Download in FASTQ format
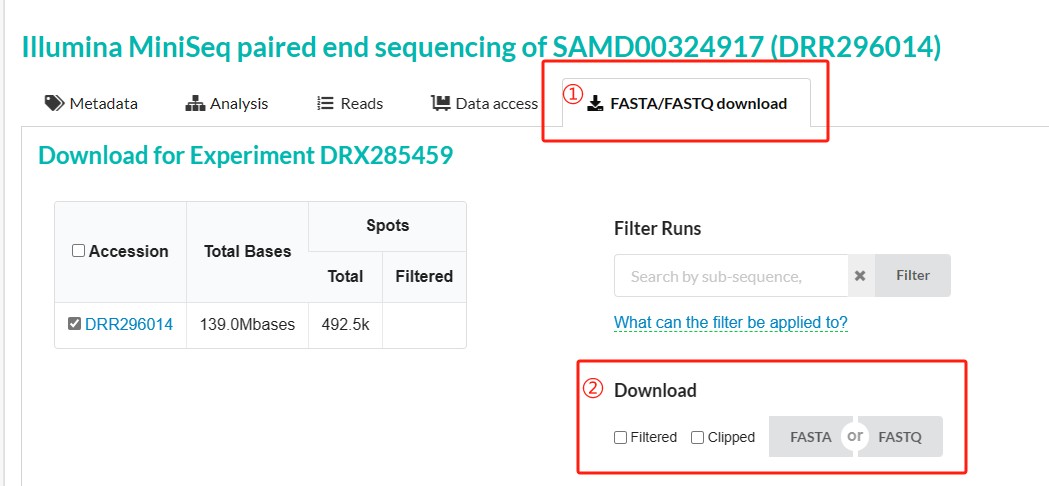Image resolution: width=1049 pixels, height=486 pixels. point(900,437)
